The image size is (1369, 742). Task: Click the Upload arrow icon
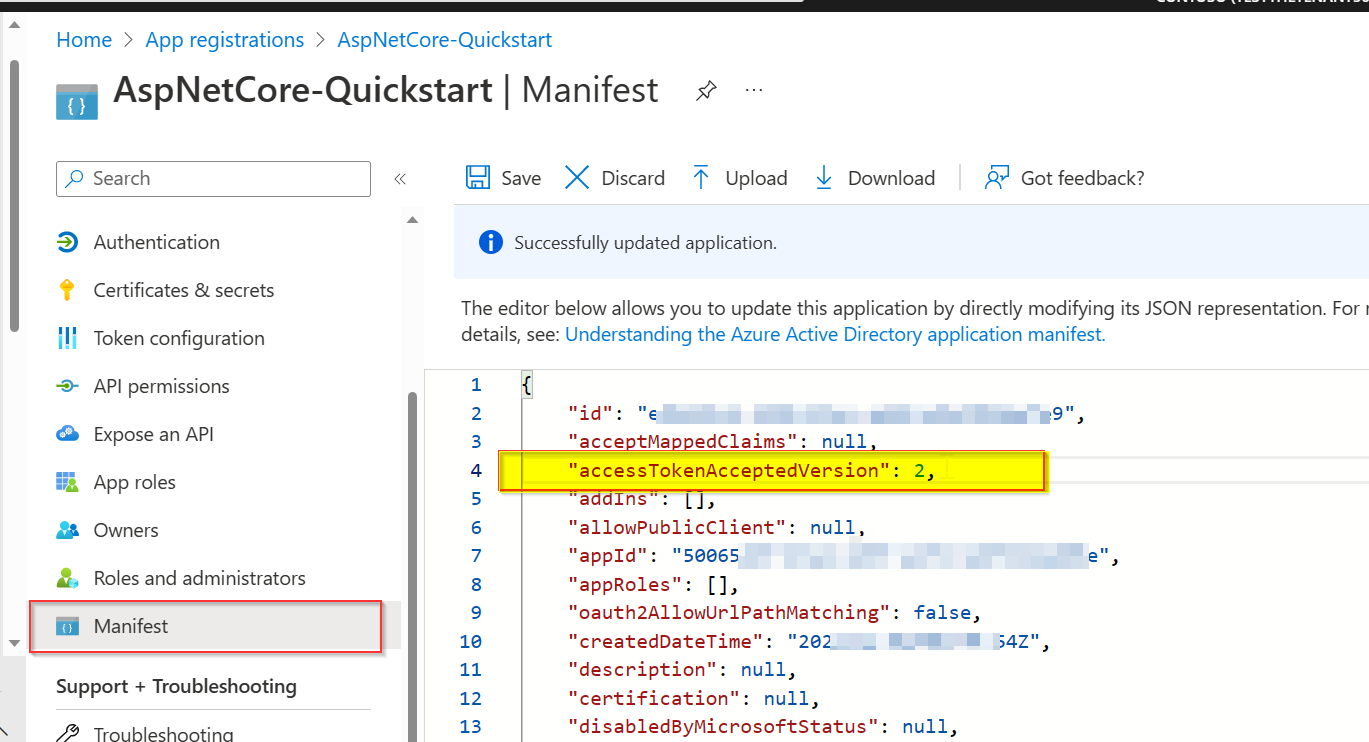(x=701, y=178)
